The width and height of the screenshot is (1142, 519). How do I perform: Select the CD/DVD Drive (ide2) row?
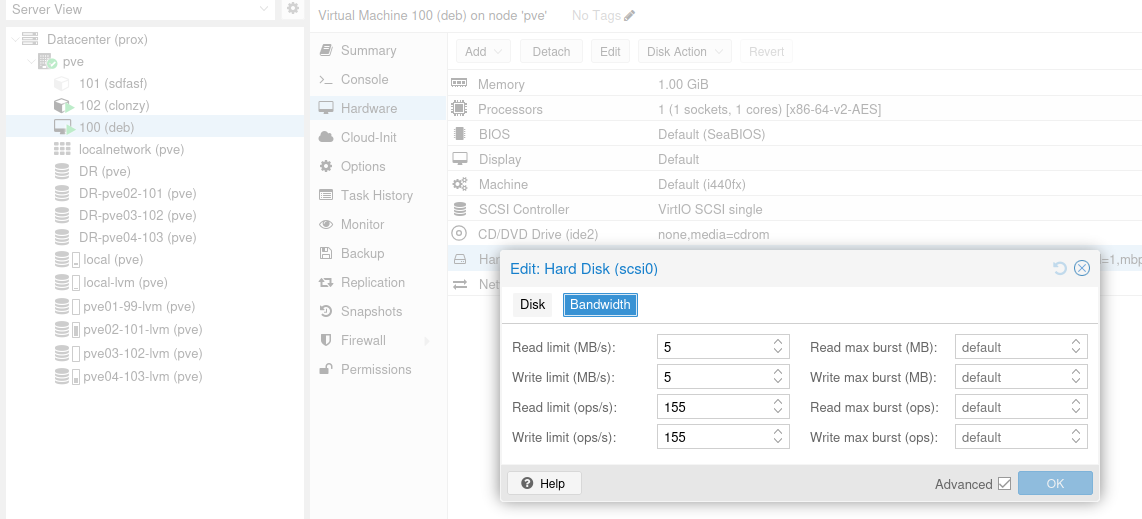(795, 234)
